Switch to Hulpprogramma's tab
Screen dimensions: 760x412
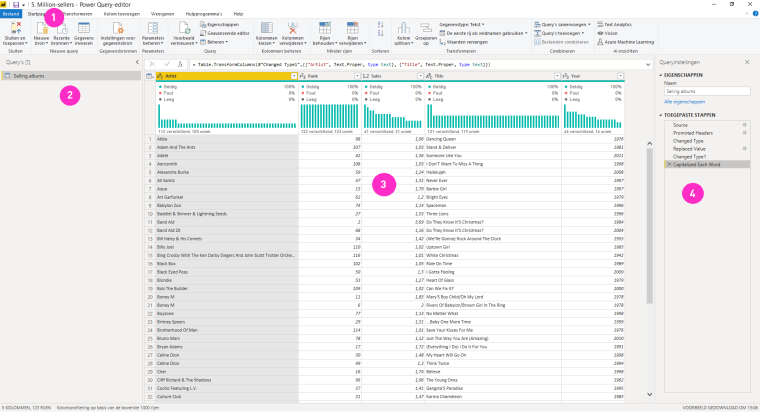tap(204, 14)
